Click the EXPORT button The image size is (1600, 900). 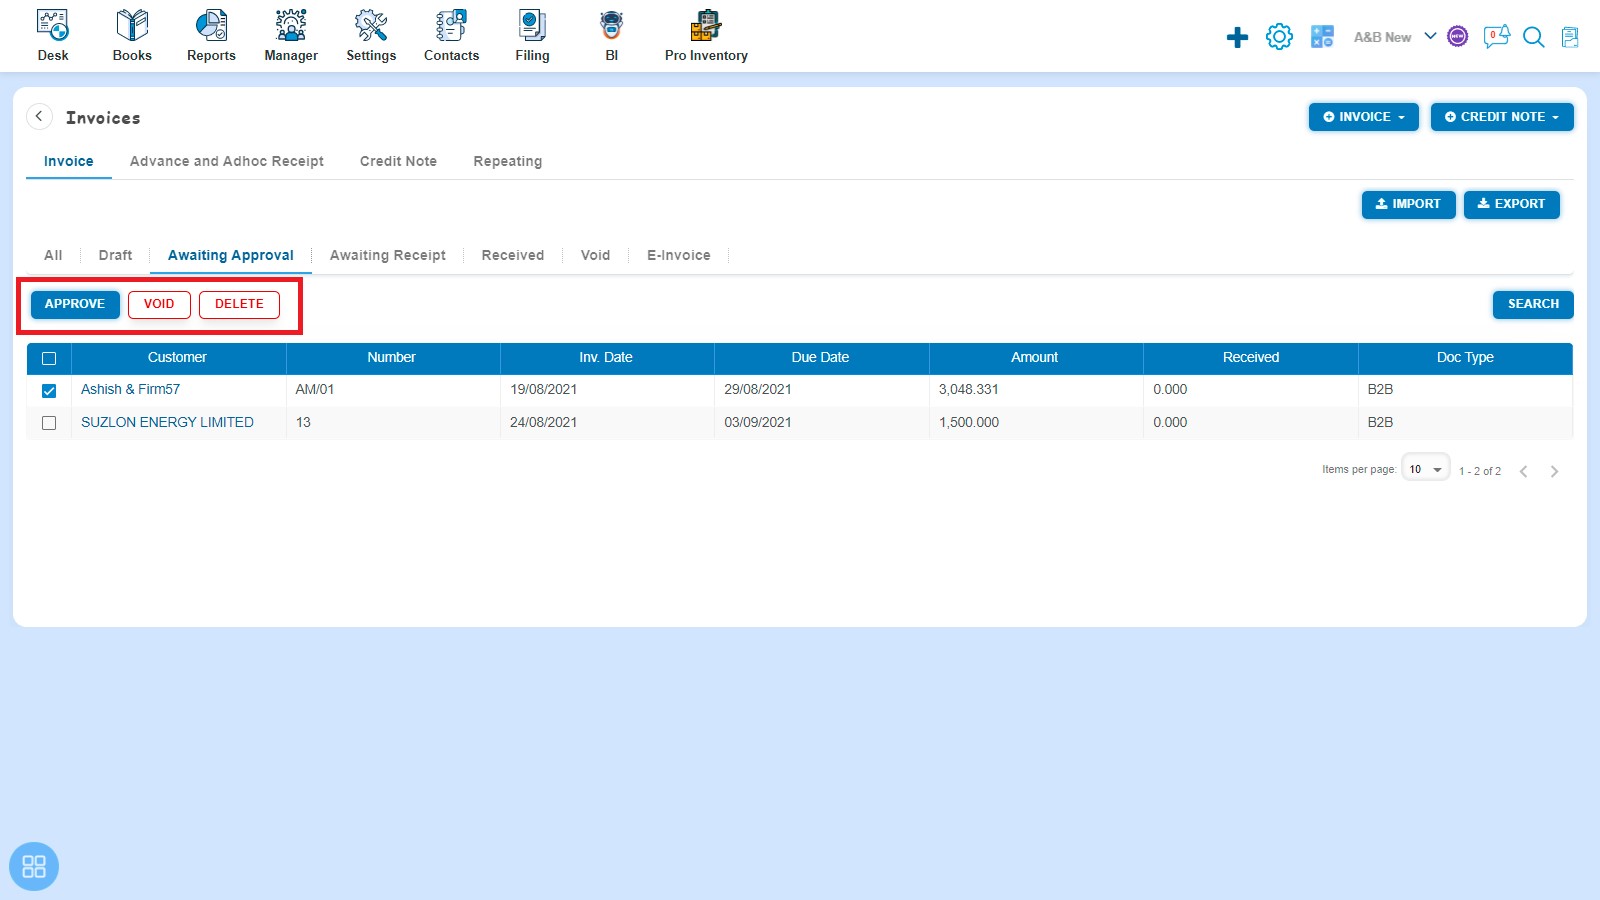point(1511,204)
